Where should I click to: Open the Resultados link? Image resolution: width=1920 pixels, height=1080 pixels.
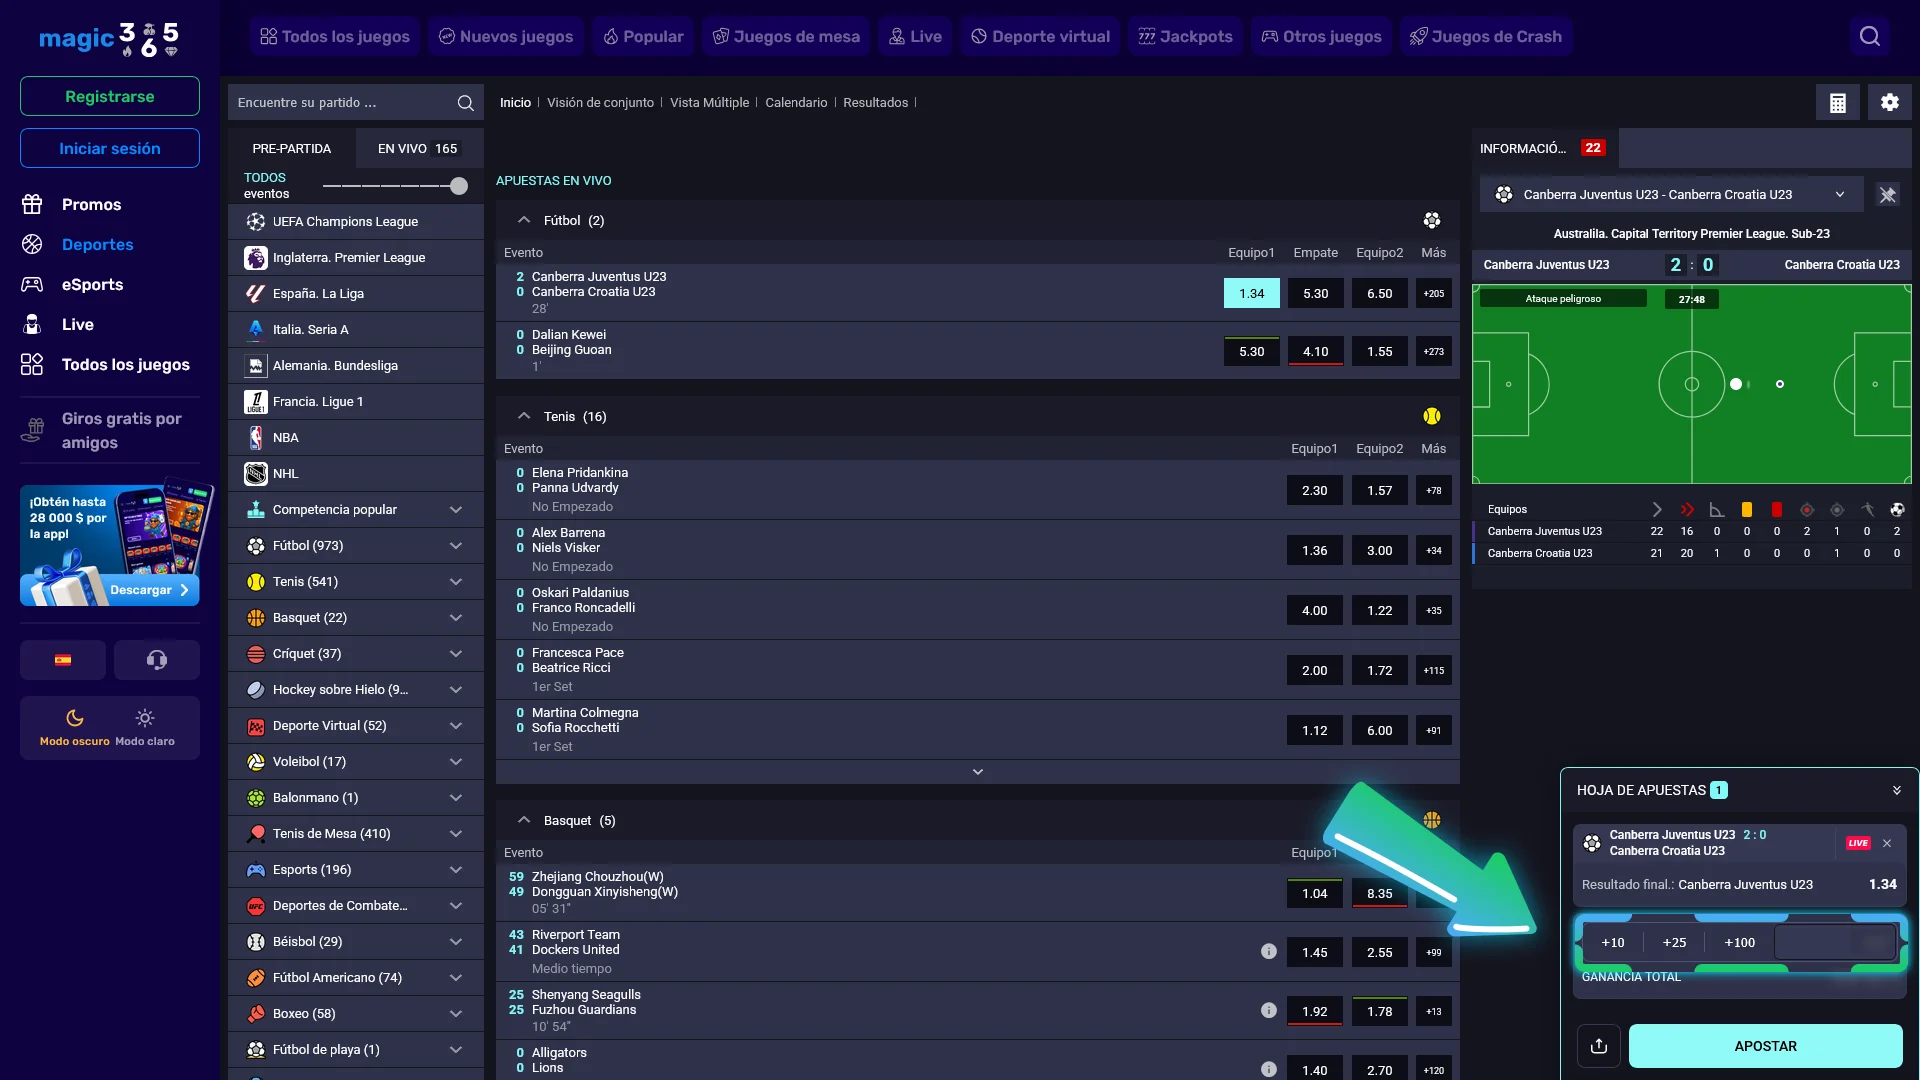tap(875, 103)
